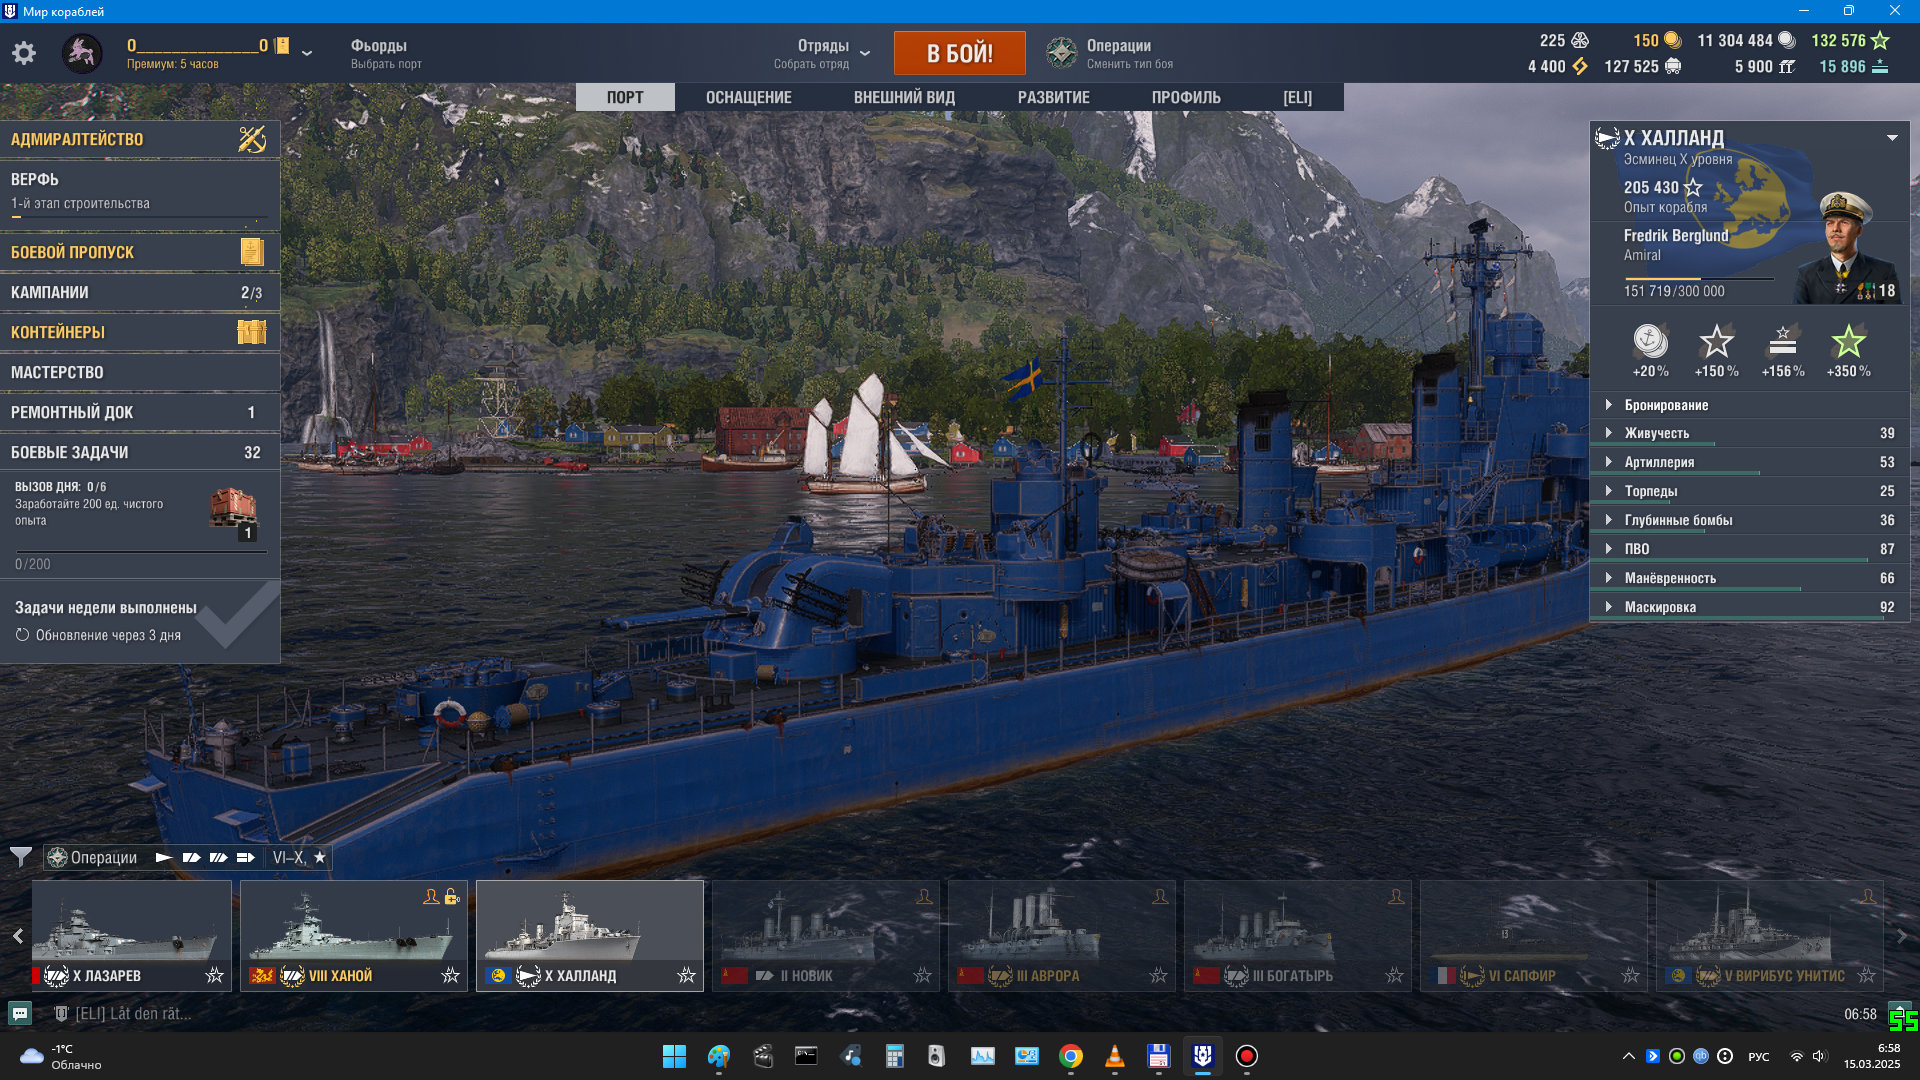The width and height of the screenshot is (1920, 1080).
Task: Click the +156% commander XP bonus
Action: pos(1783,351)
